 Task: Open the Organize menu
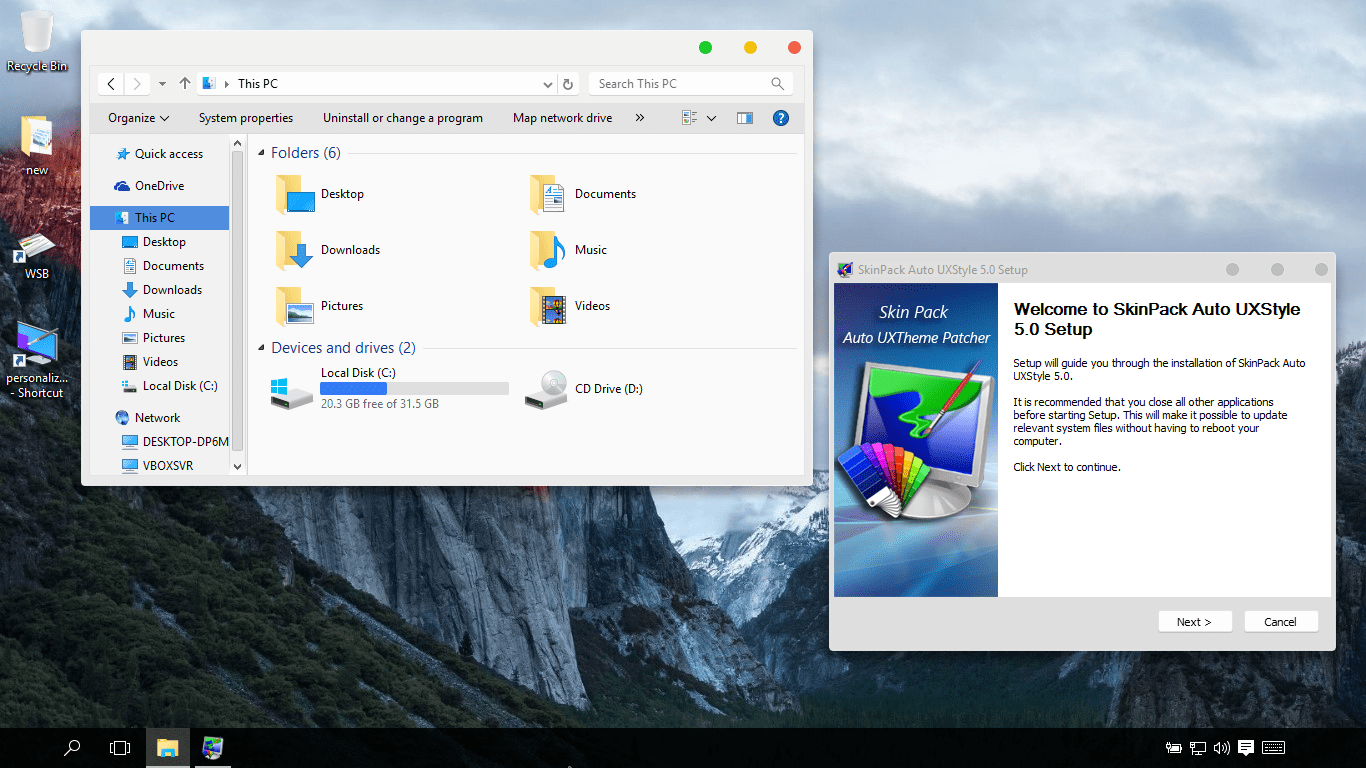tap(139, 118)
